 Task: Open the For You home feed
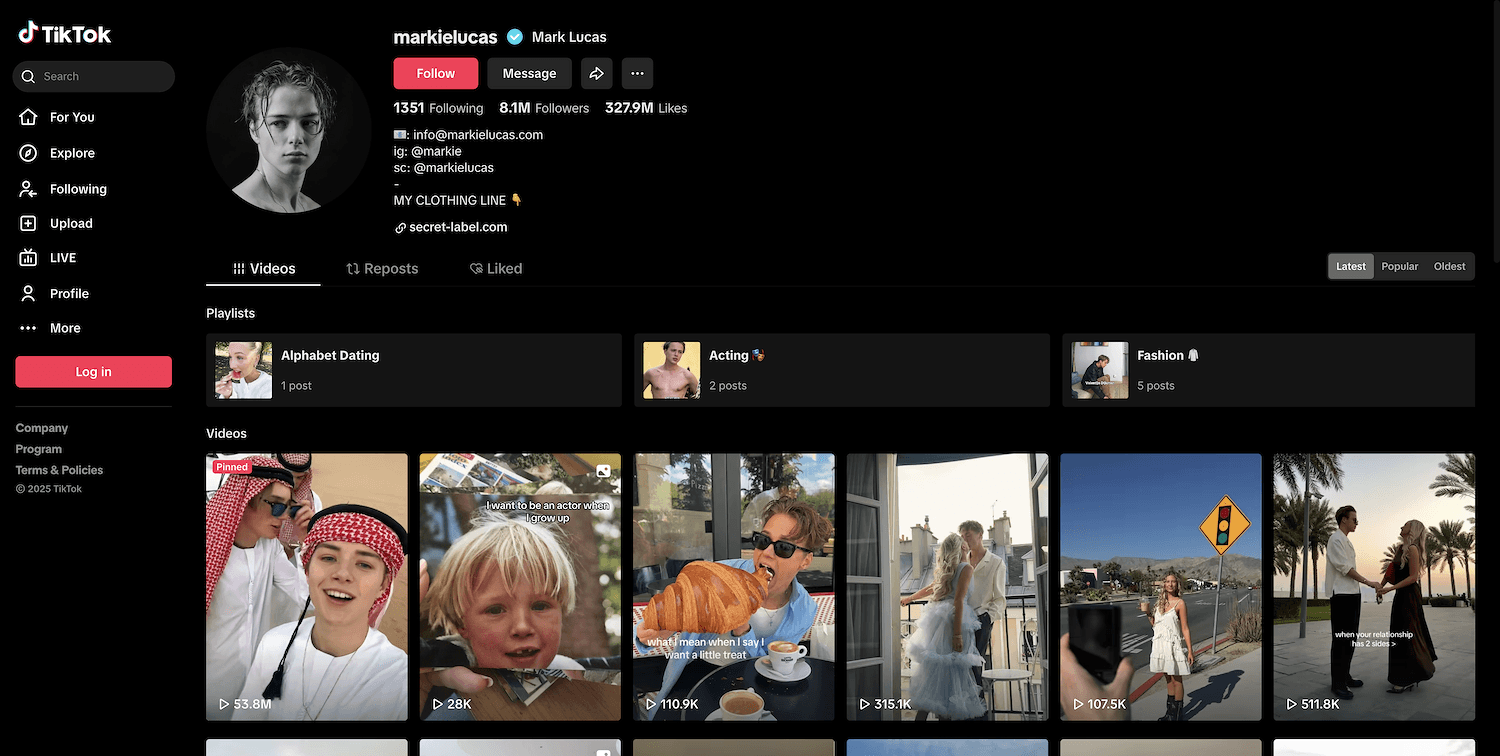tap(71, 117)
